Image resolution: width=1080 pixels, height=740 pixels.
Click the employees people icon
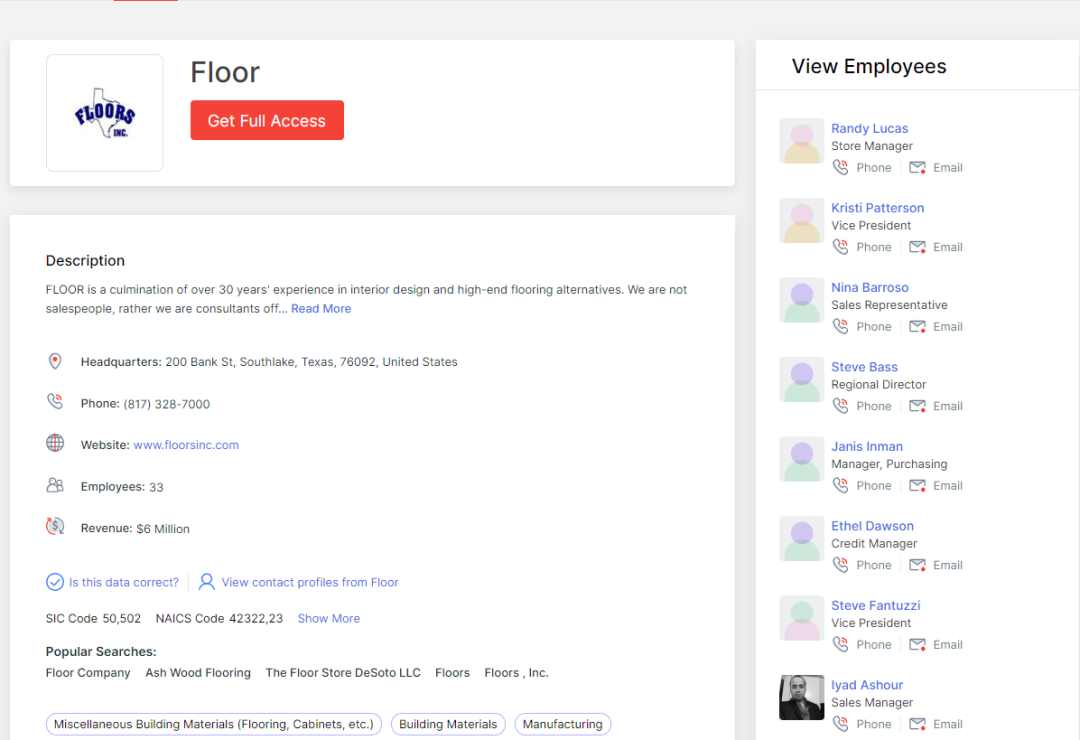click(x=55, y=485)
